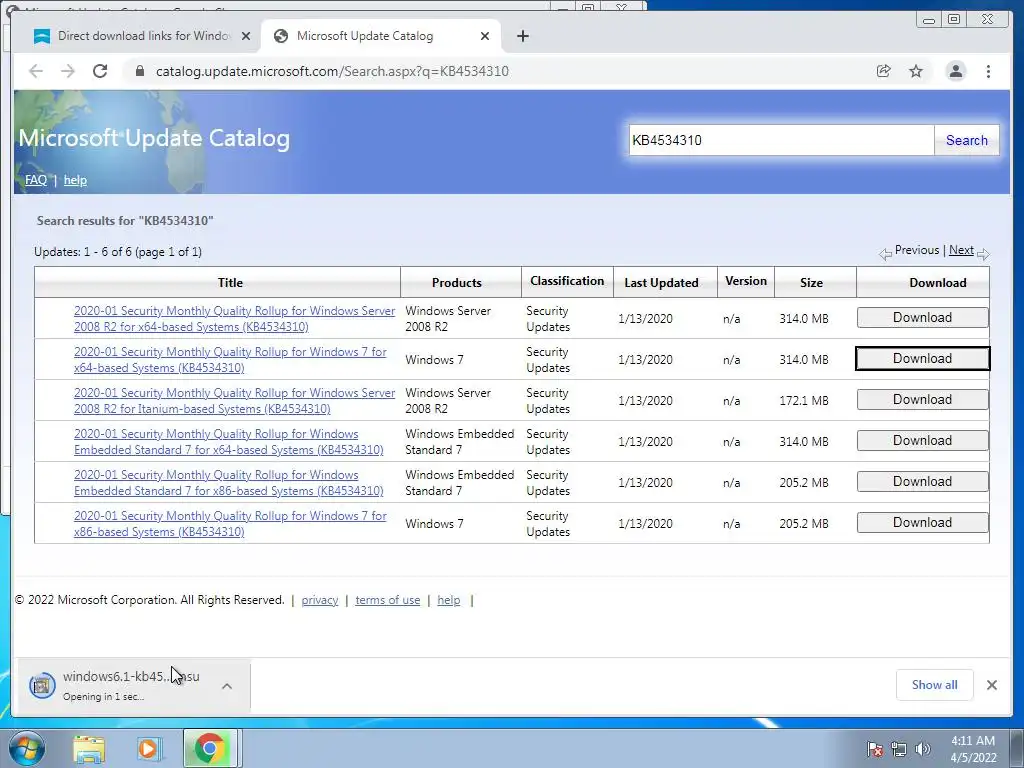Viewport: 1024px width, 768px height.
Task: Open Embedded Standard 7 x86 rollup link
Action: [229, 483]
